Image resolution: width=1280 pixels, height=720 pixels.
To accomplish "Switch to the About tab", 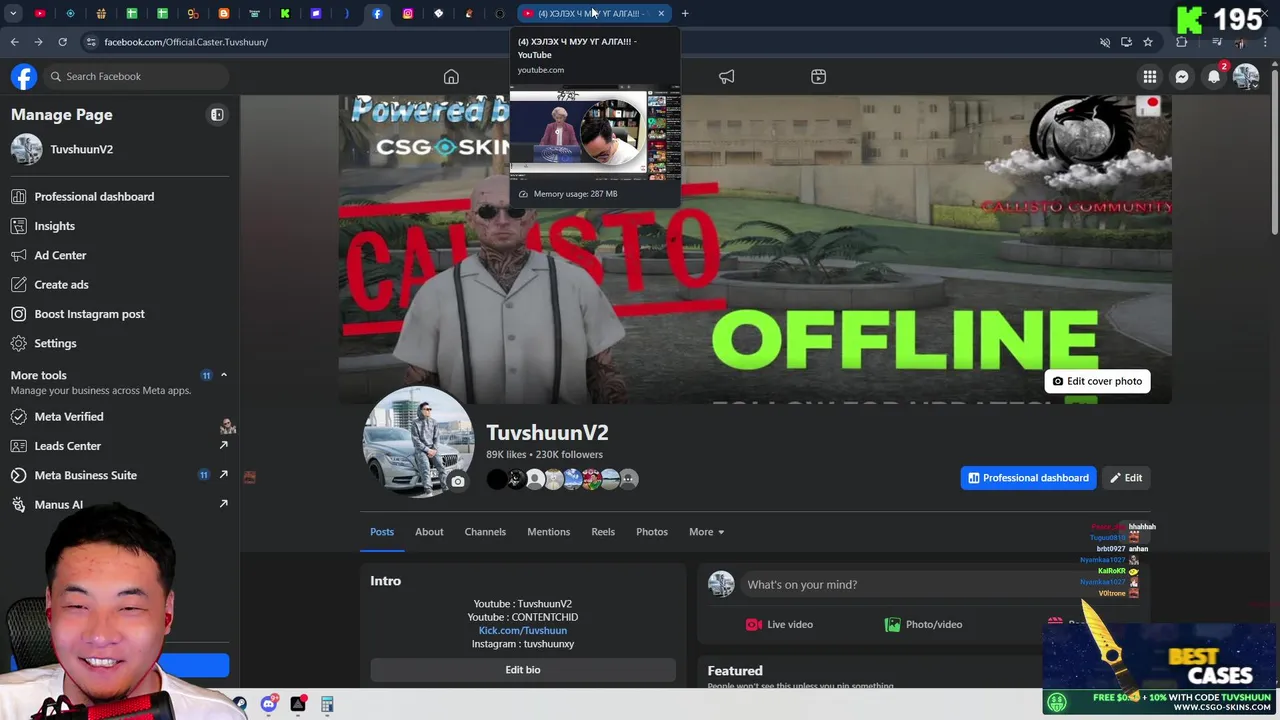I will coord(429,532).
